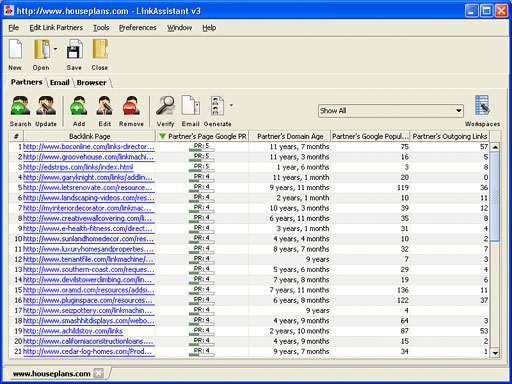
Task: Open the landscaping-videos.com backlink
Action: tap(89, 198)
